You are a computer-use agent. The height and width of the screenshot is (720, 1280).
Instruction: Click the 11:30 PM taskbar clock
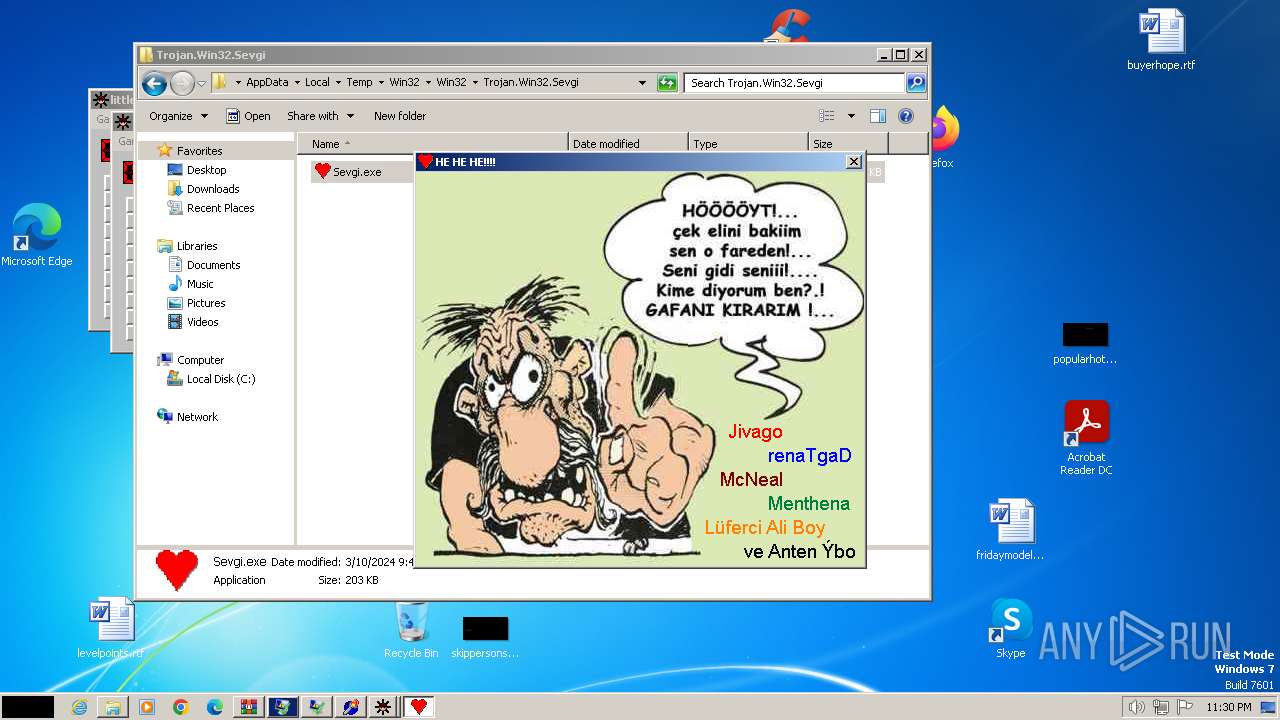coord(1228,707)
